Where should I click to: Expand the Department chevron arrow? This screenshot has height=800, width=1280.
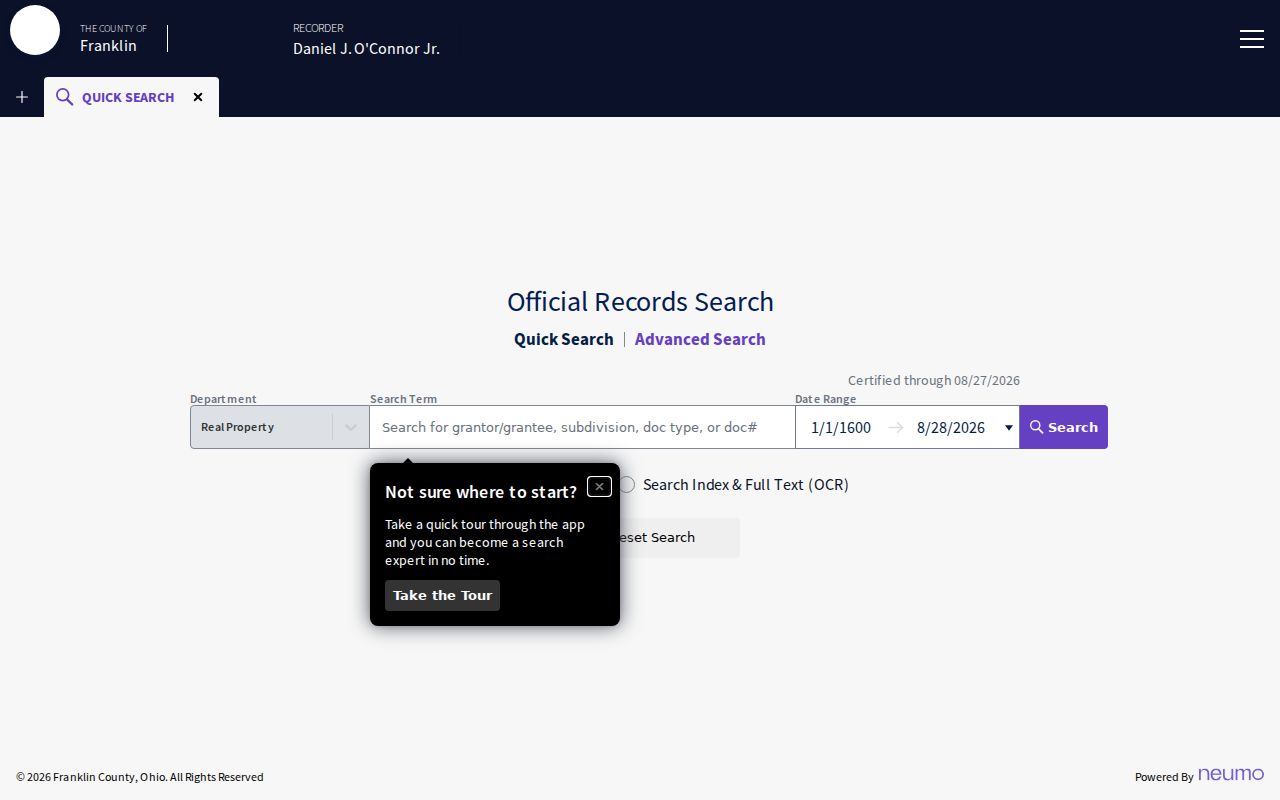351,427
